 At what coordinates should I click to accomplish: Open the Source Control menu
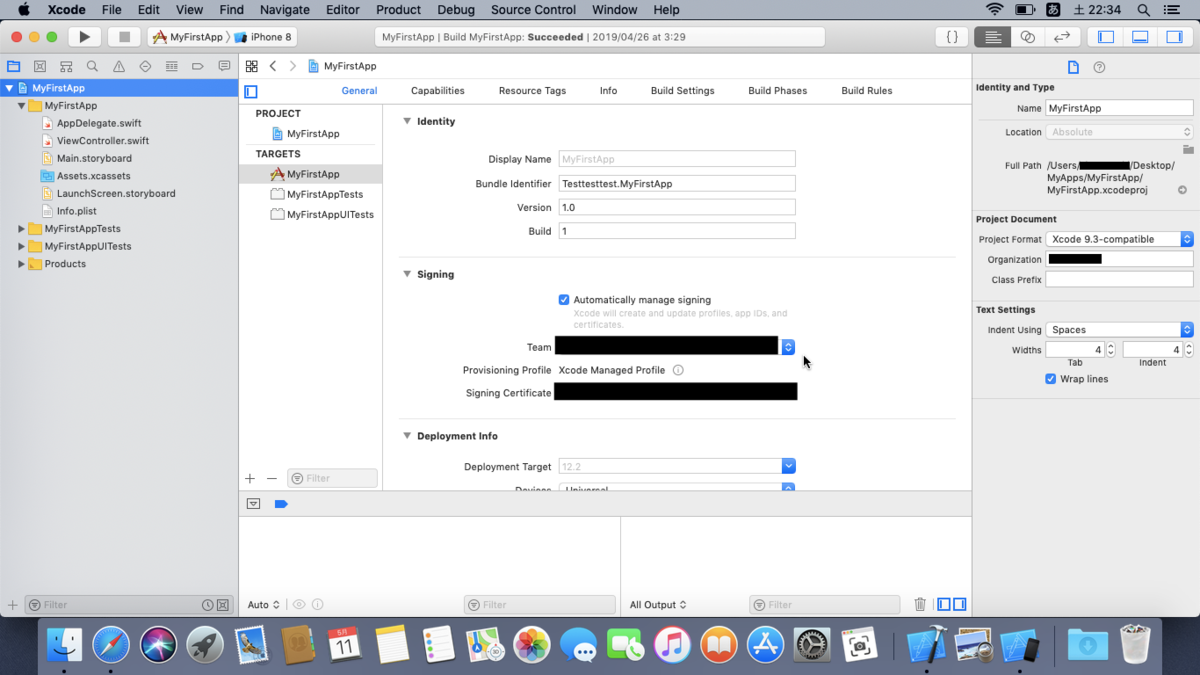point(533,10)
